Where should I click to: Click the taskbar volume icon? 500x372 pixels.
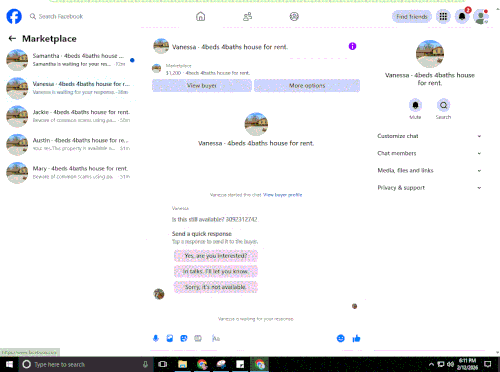(450, 364)
